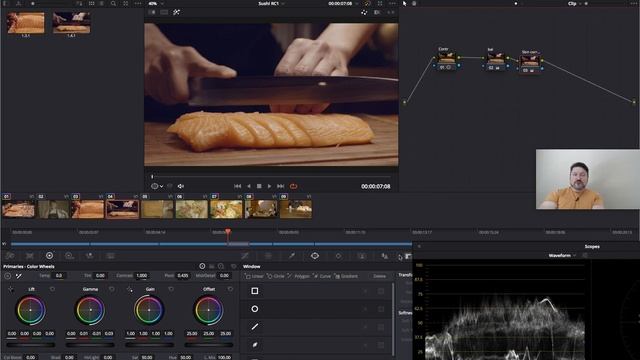Select the Color Wheels palette icon
This screenshot has height=360, width=640.
(49, 256)
